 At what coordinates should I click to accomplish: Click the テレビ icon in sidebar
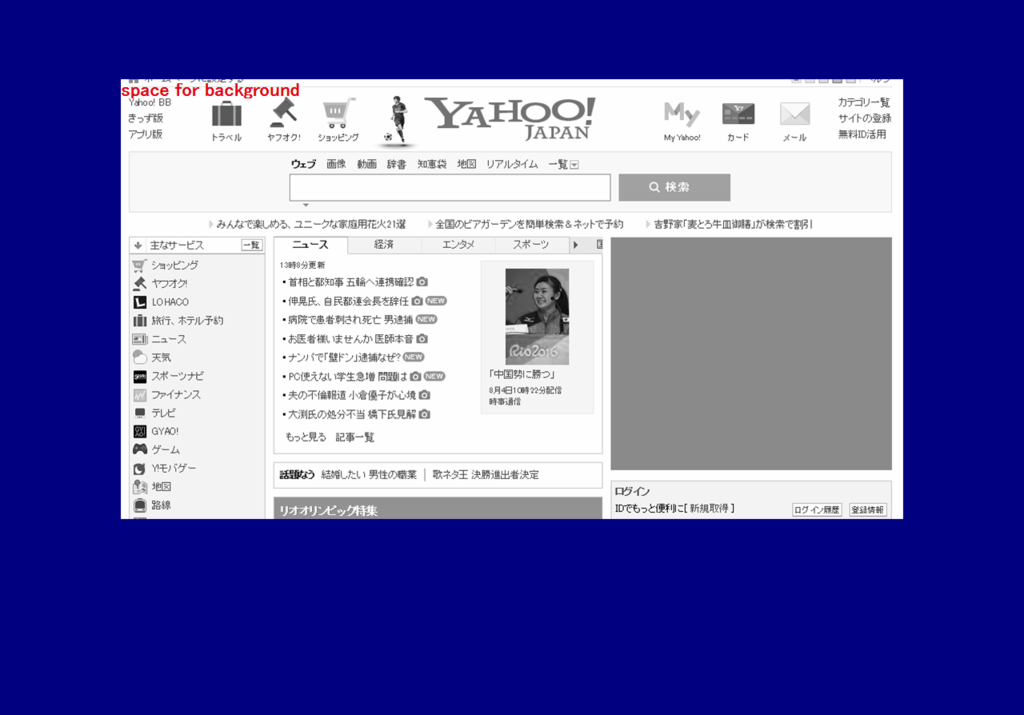(140, 413)
